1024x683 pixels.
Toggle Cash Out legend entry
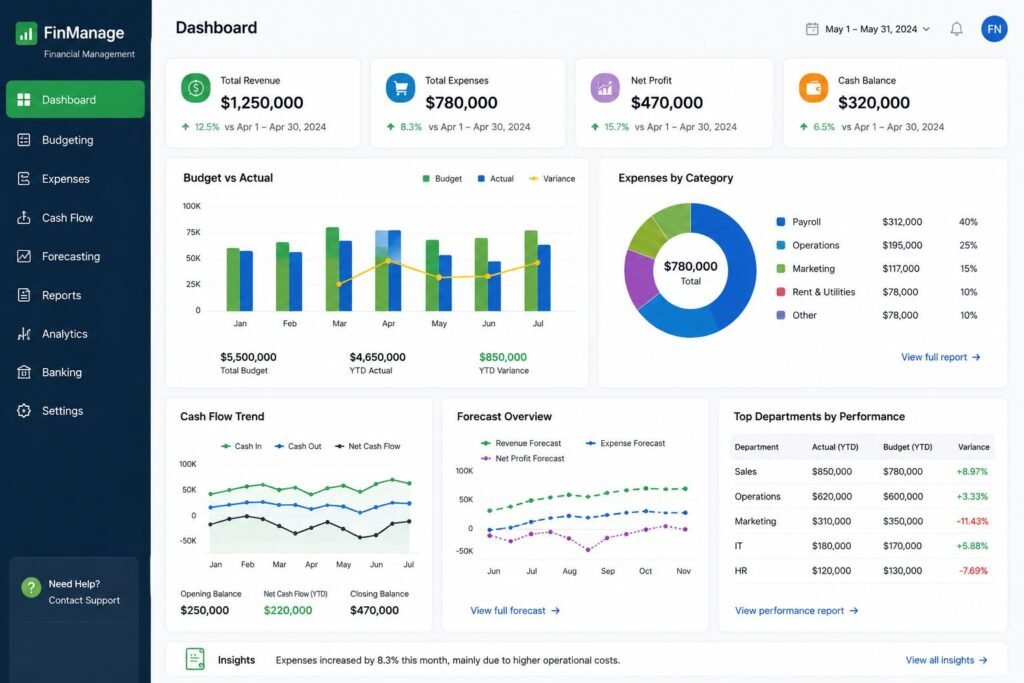coord(298,446)
